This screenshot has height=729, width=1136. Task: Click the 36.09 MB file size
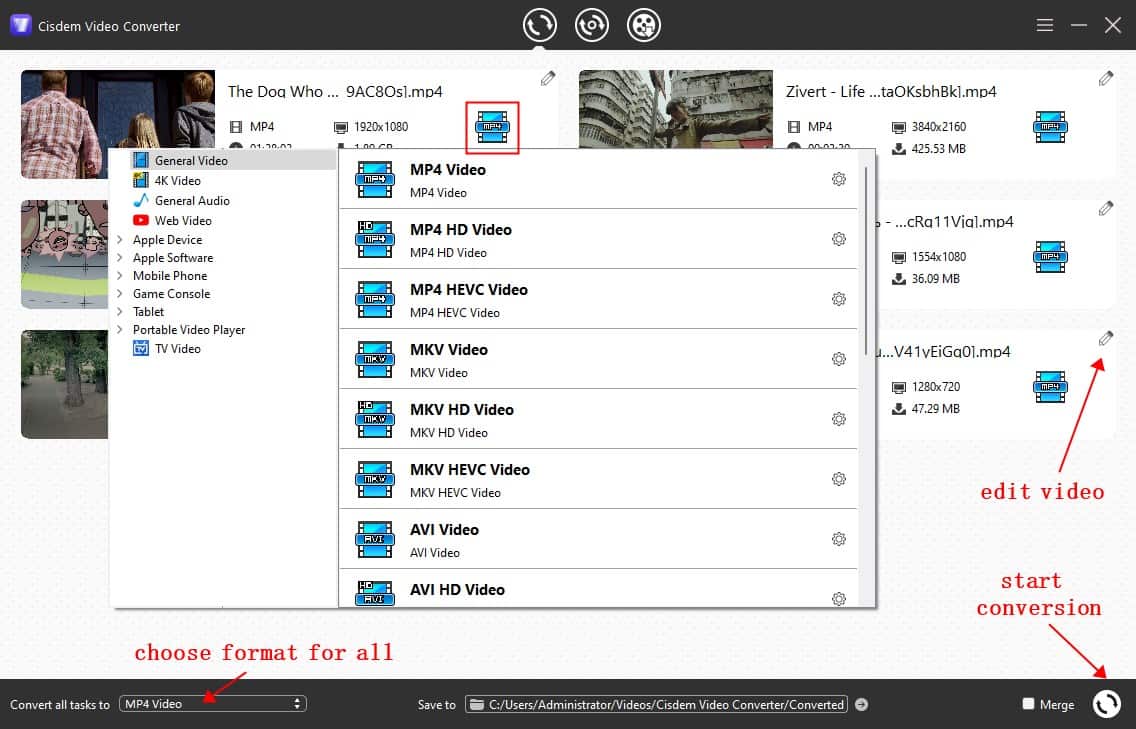[935, 279]
